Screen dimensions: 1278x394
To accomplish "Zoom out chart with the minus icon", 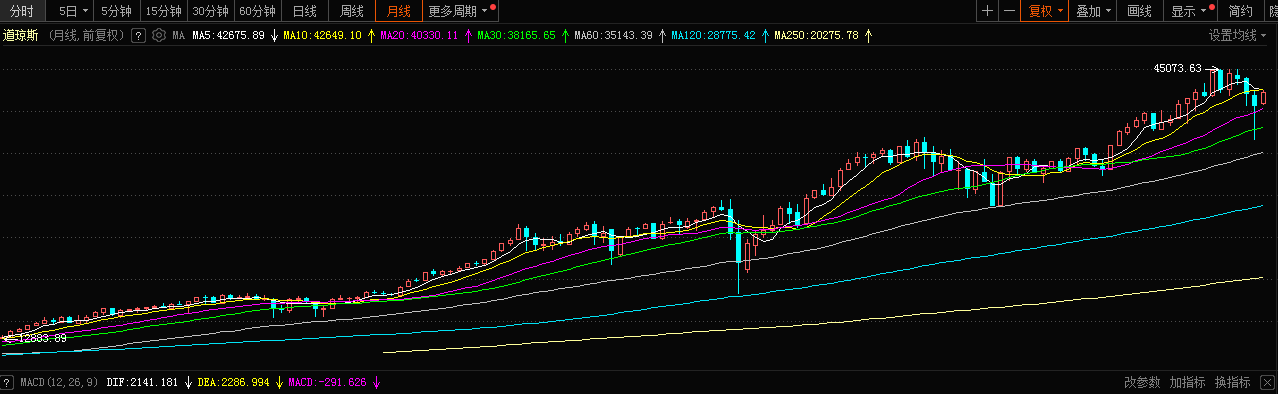I will click(1009, 11).
